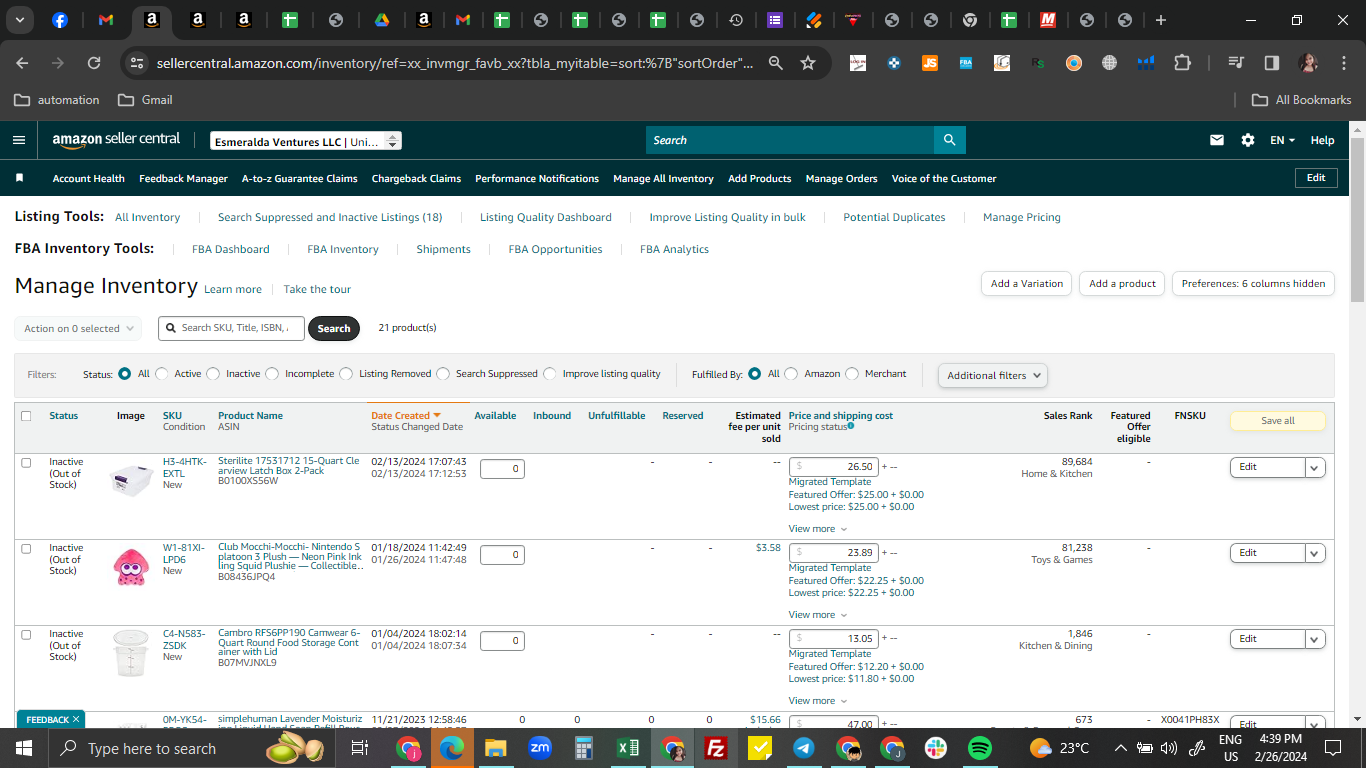Select the Cambro Food Storage Container row checkbox
1366x768 pixels.
coord(26,634)
